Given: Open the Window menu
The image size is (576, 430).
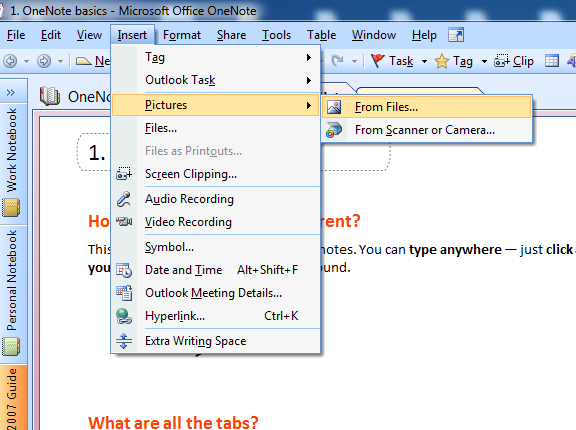Looking at the screenshot, I should coord(374,35).
